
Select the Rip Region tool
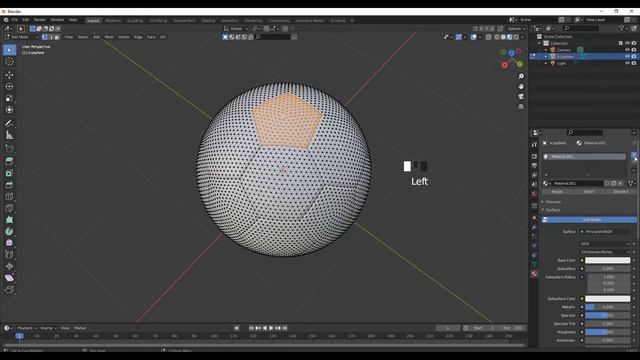pyautogui.click(x=9, y=290)
